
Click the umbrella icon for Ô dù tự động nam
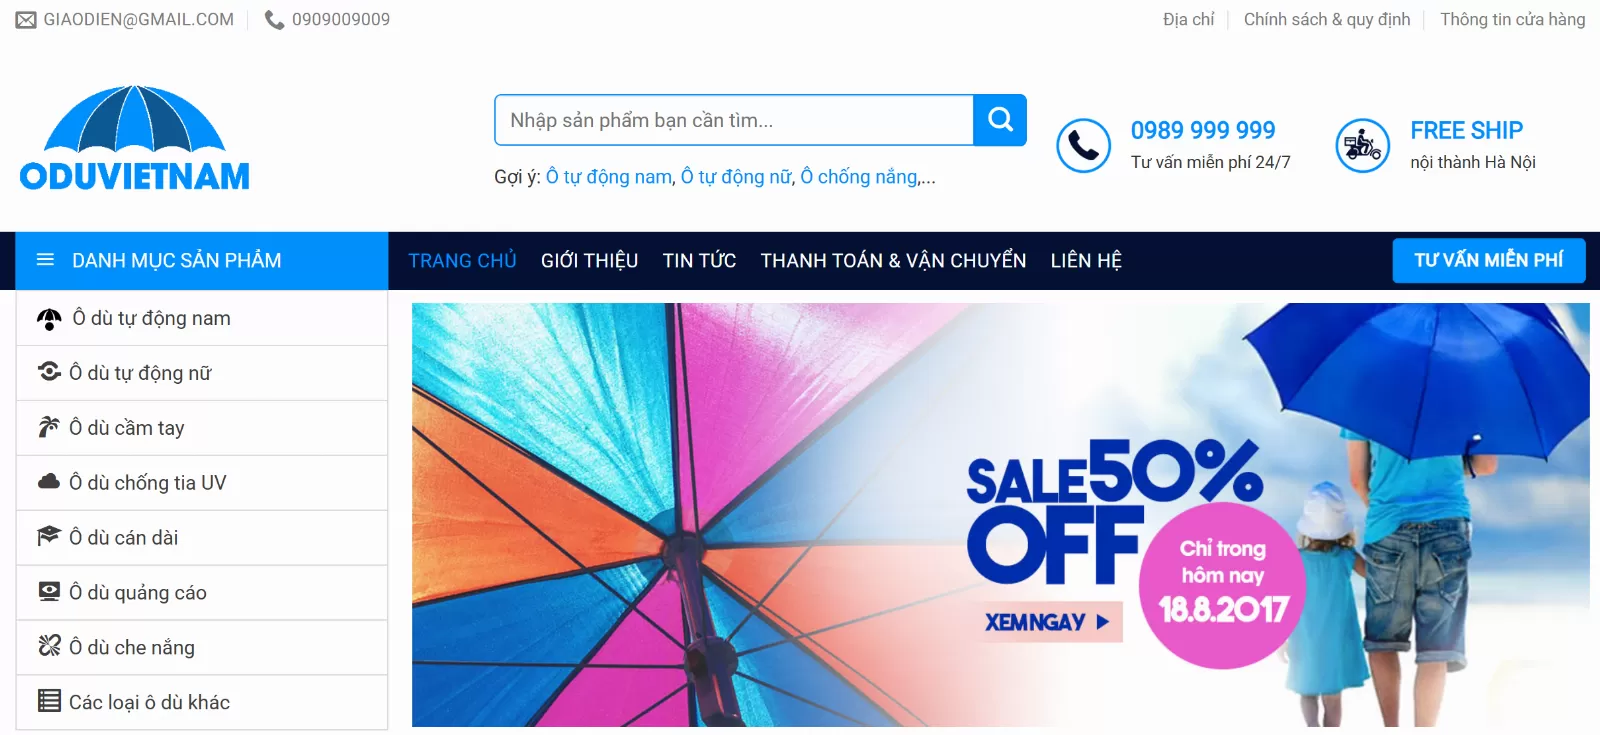coord(49,319)
